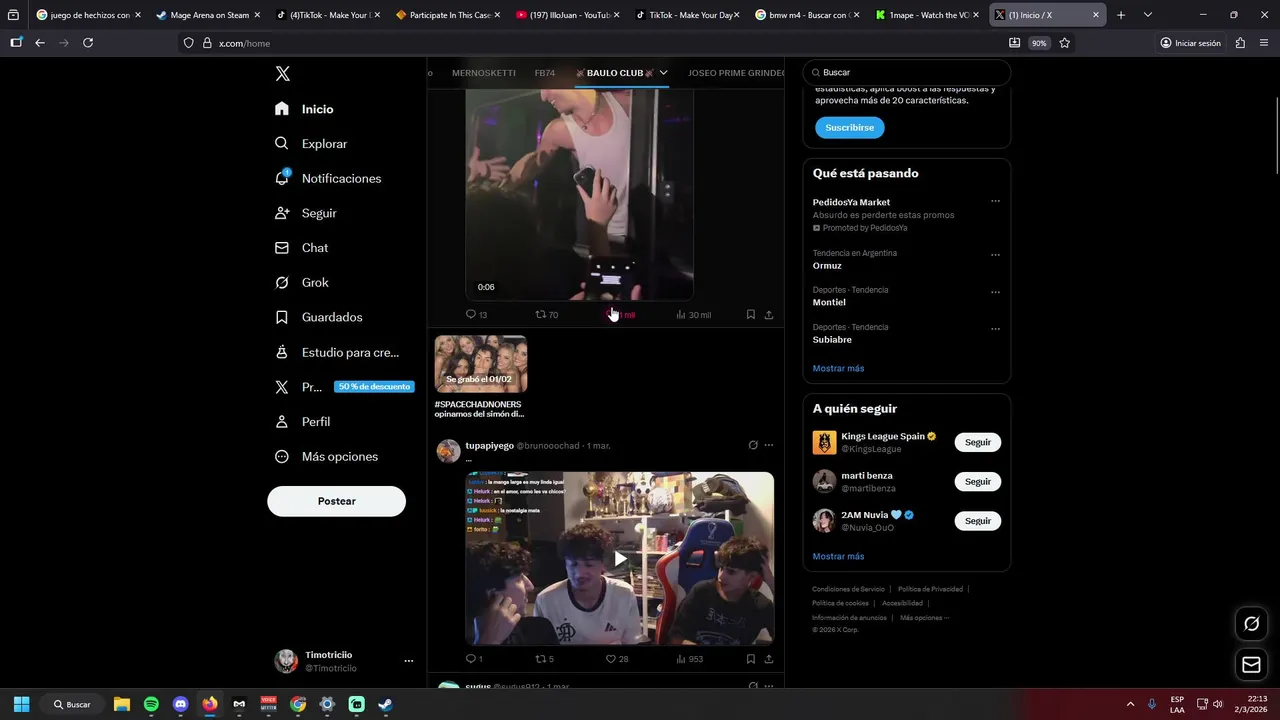Click Iniciar sesión in browser toolbar
Viewport: 1280px width, 720px height.
(1190, 43)
